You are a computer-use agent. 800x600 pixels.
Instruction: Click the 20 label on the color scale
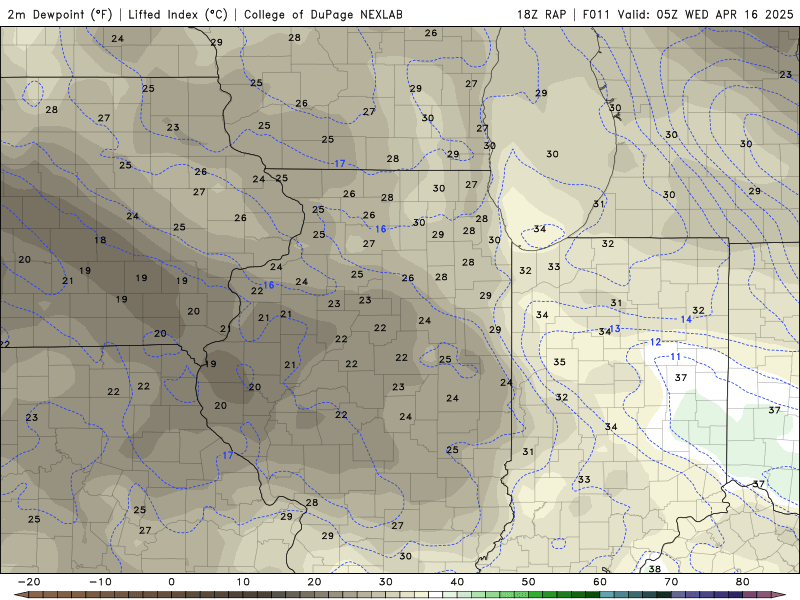coord(314,582)
